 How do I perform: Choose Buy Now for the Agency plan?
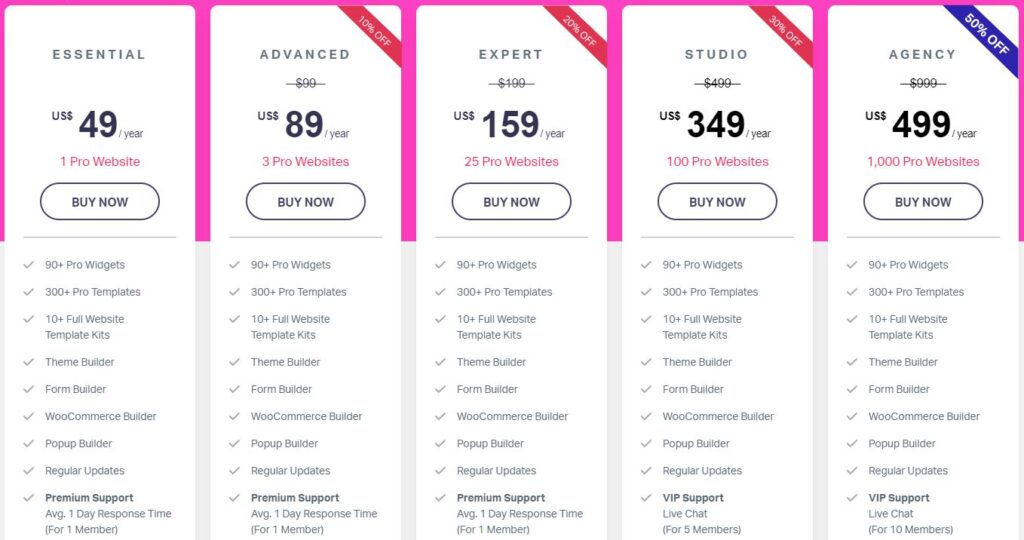point(923,201)
